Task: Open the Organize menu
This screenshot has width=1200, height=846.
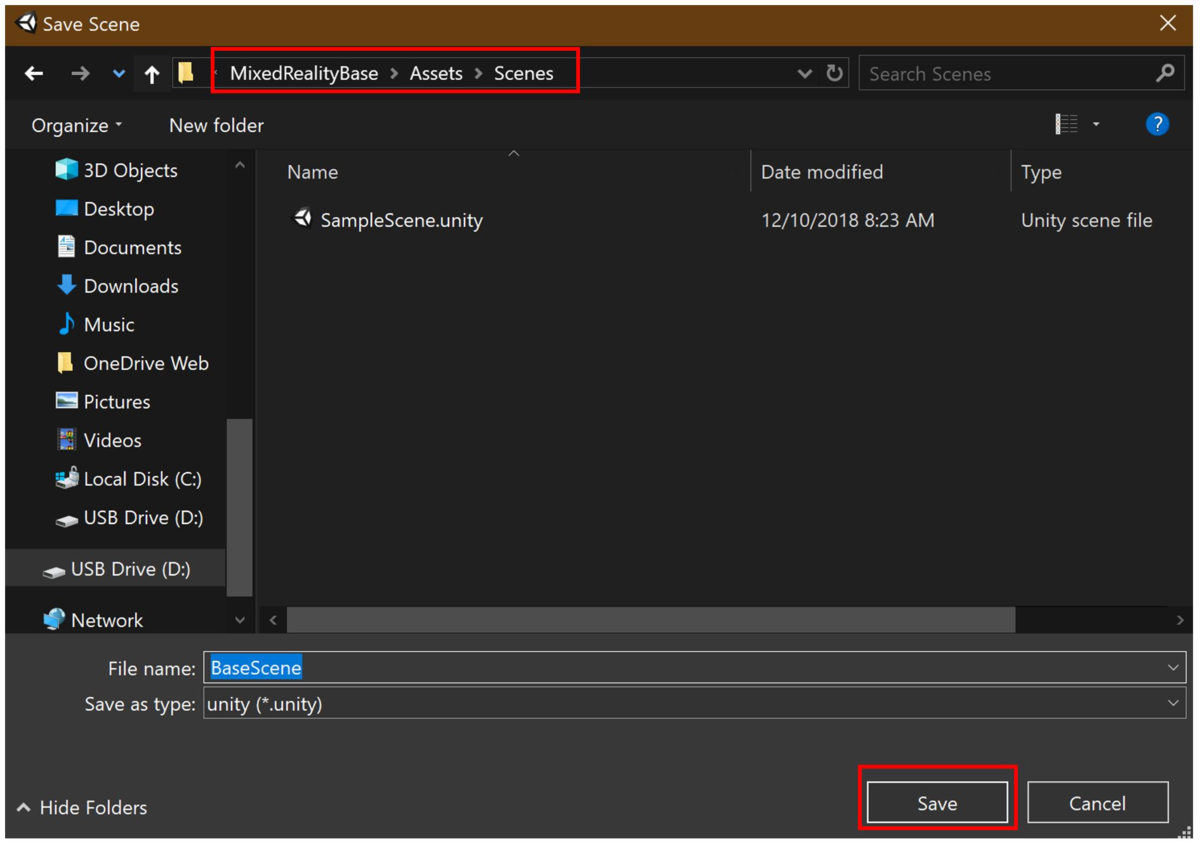Action: [x=77, y=125]
